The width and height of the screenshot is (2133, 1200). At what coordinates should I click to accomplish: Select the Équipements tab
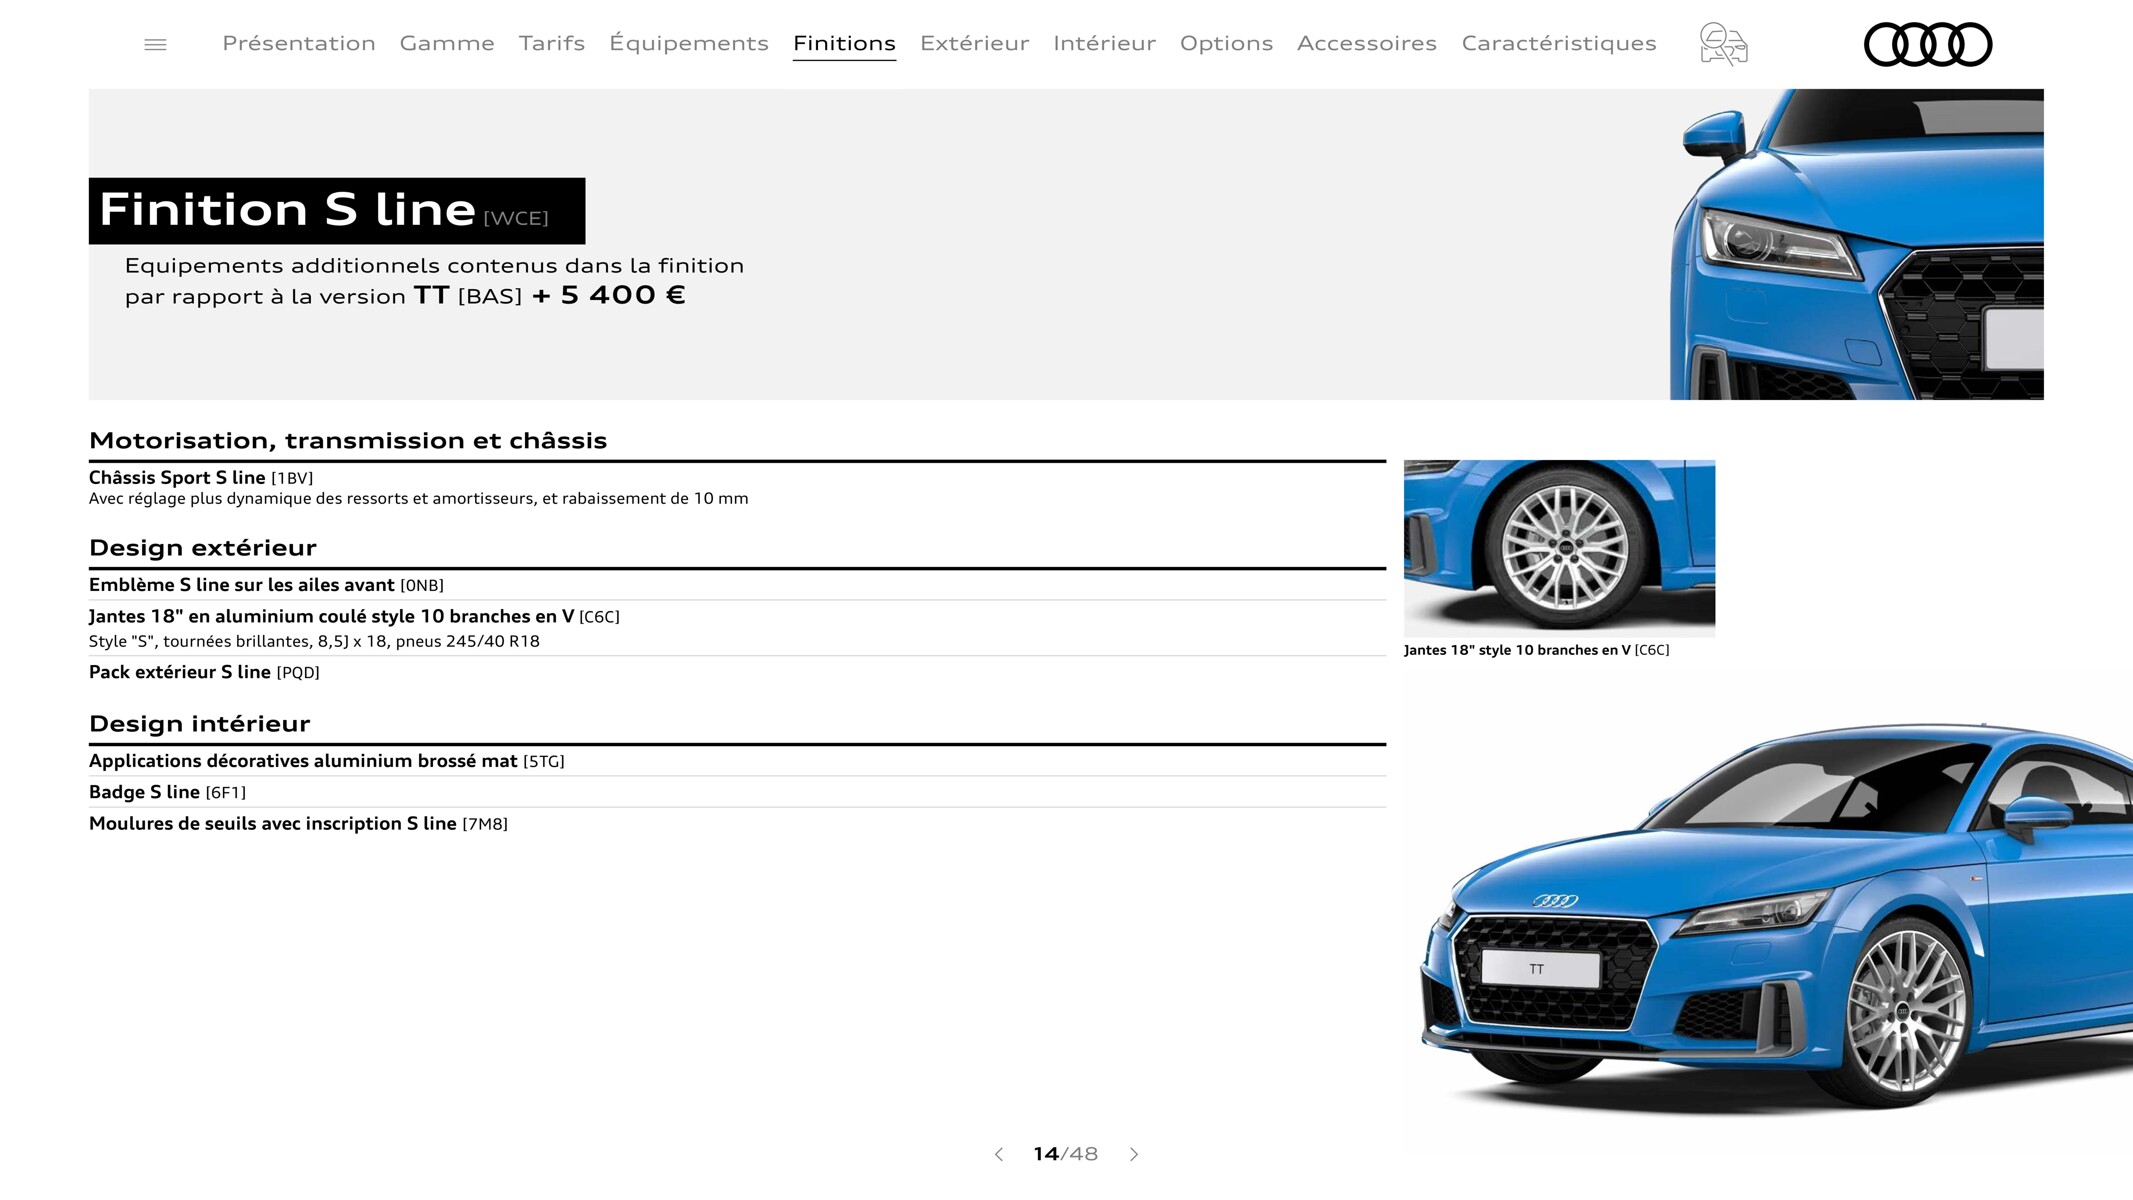pos(689,43)
